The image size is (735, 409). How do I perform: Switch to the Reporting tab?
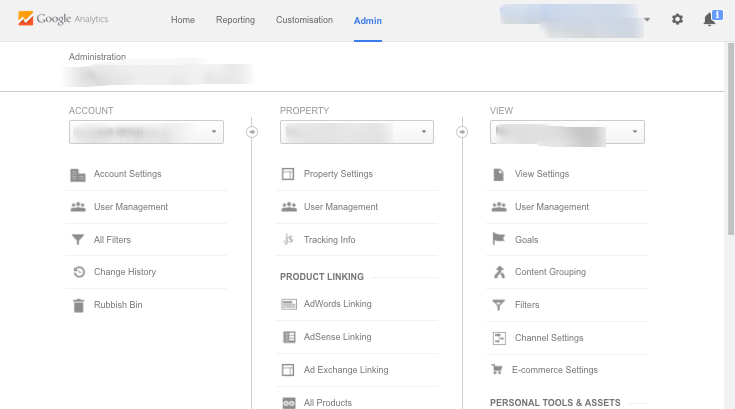click(x=235, y=20)
